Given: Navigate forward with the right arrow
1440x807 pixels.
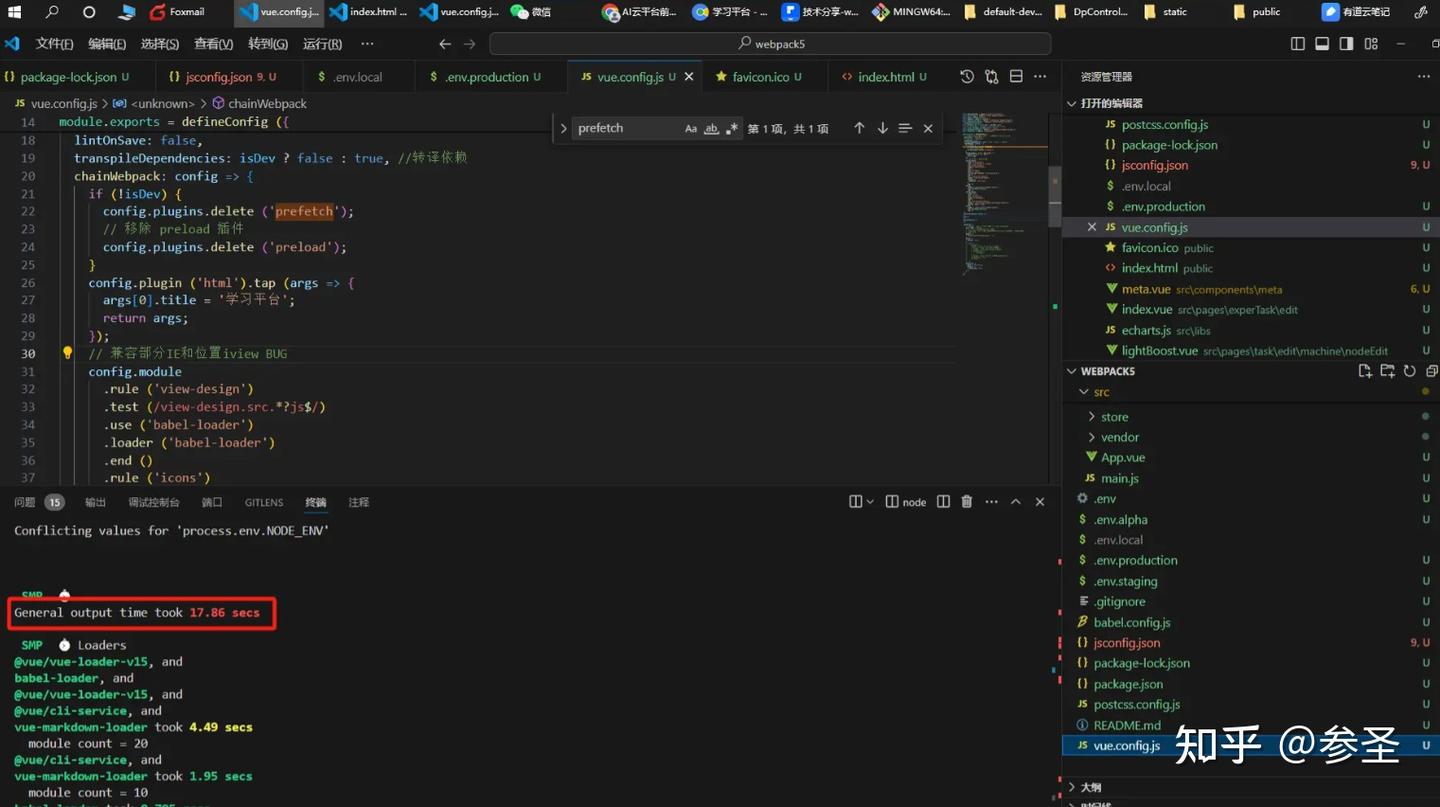Looking at the screenshot, I should 470,44.
